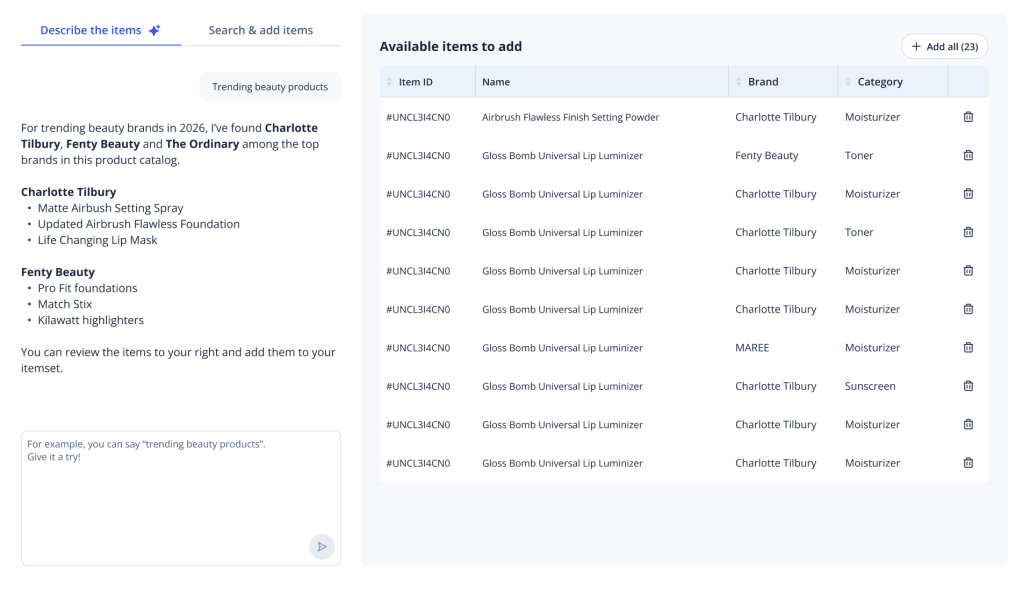
Task: Click Airbrush Flawless Finish Setting Powder name
Action: click(570, 117)
